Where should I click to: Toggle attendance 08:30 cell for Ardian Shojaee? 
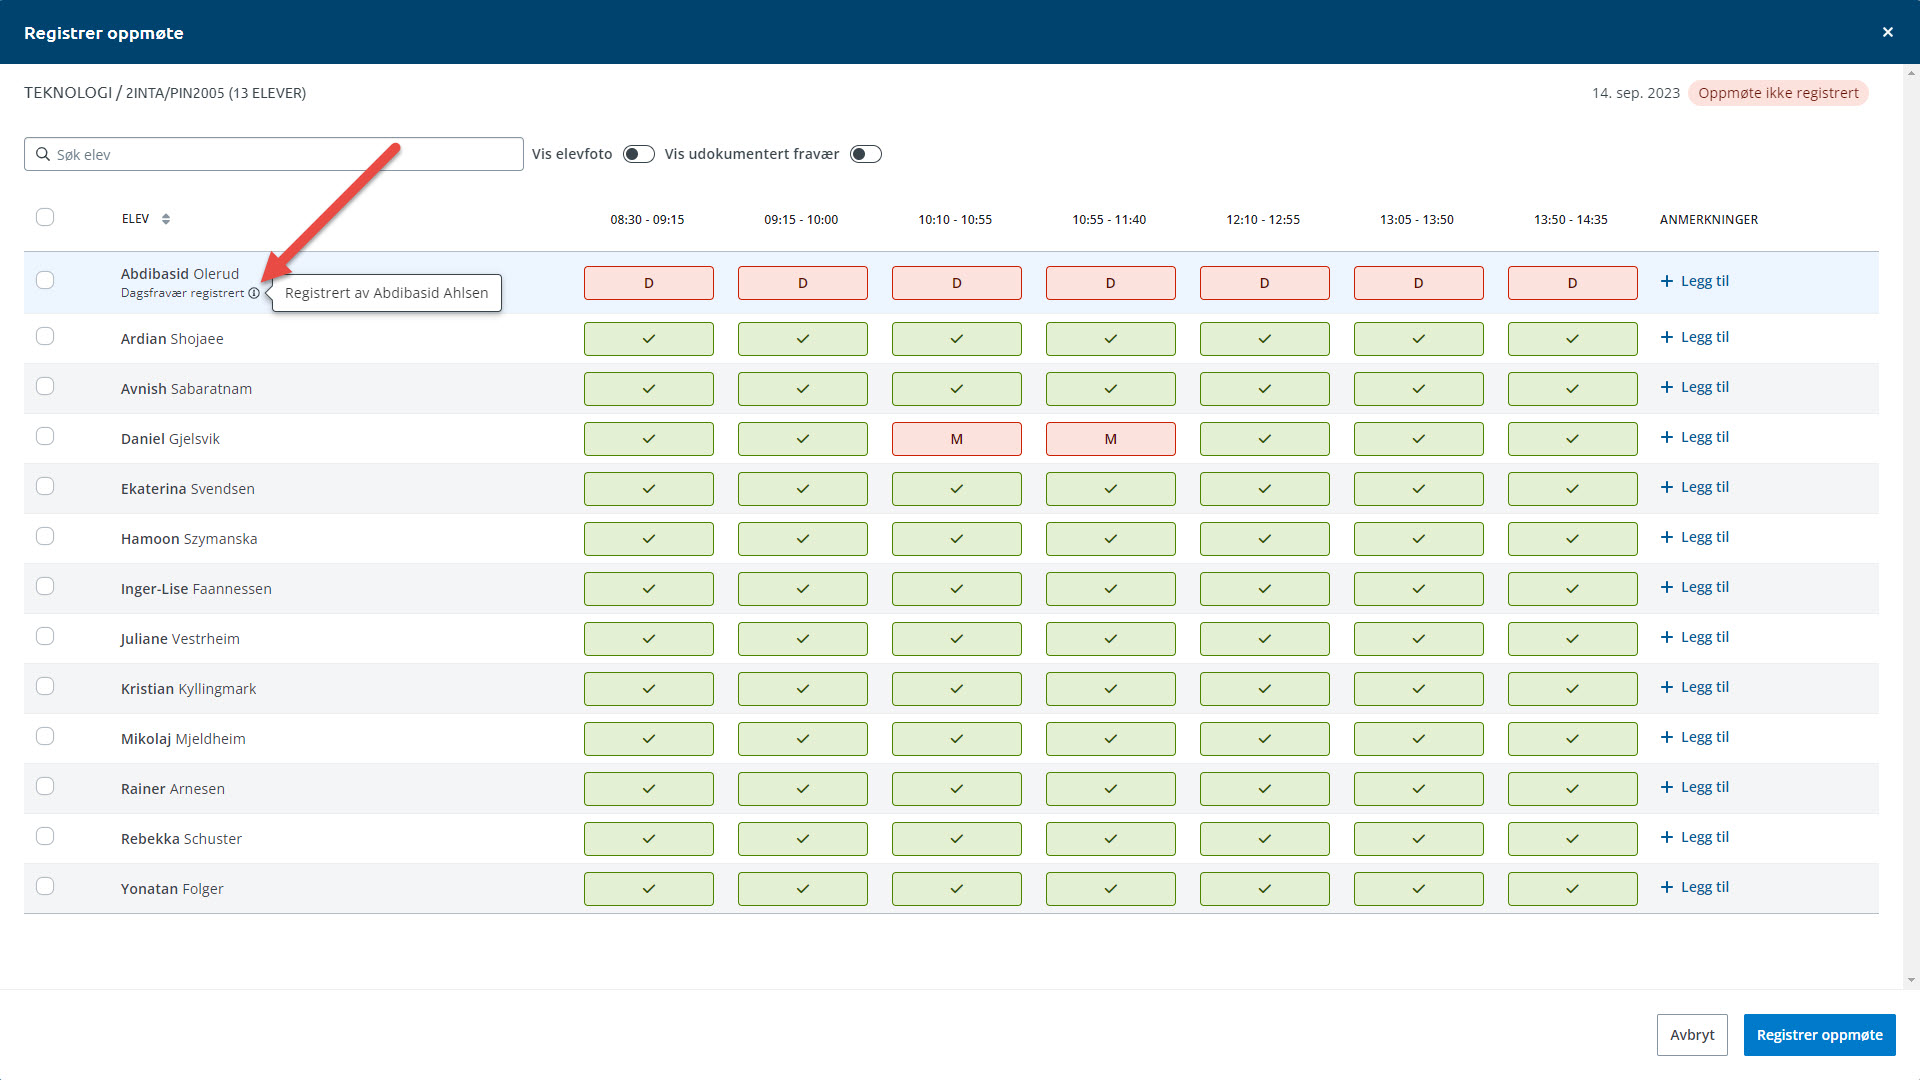[649, 339]
